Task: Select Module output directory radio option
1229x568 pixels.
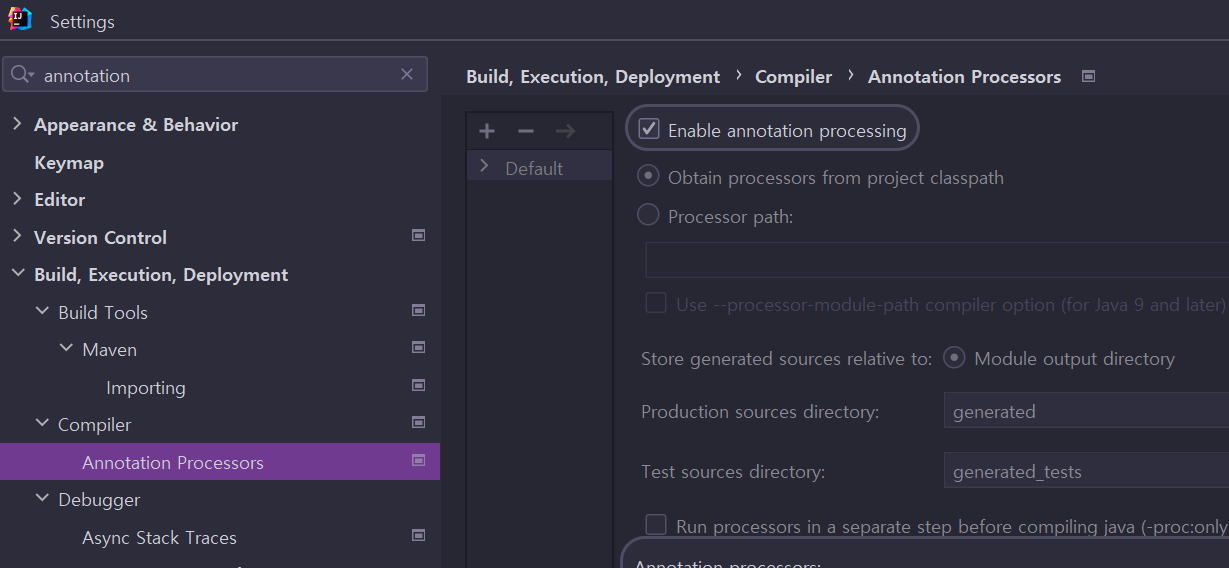Action: coord(955,358)
